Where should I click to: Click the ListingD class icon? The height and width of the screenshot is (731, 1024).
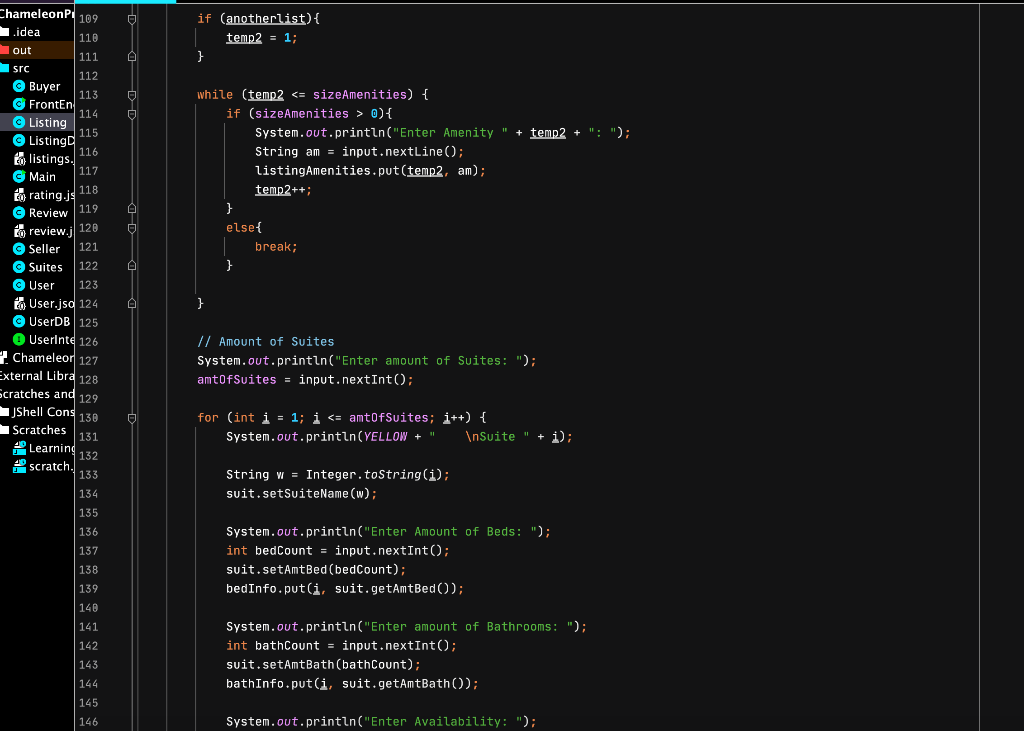19,140
